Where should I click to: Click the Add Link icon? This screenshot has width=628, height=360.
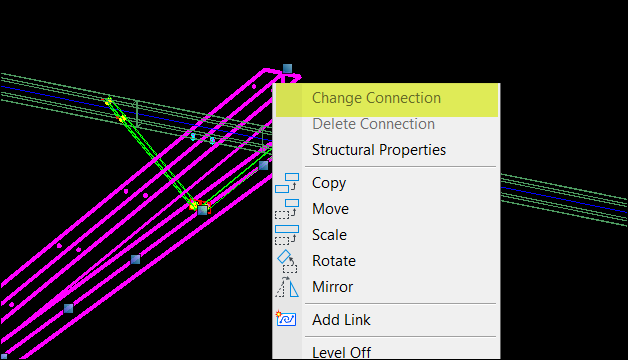[x=286, y=319]
